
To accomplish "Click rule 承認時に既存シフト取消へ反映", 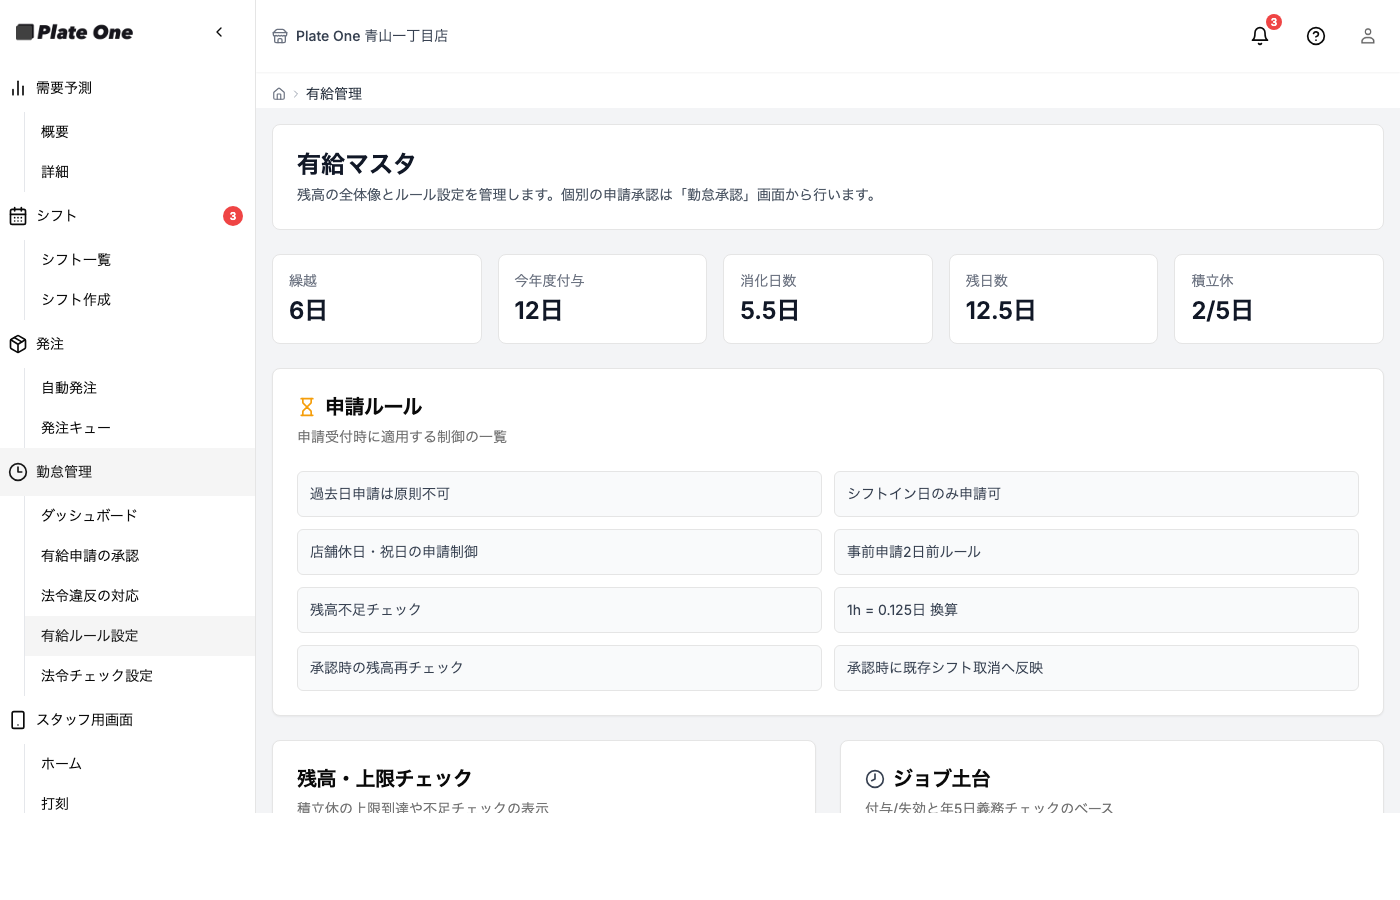I will coord(1096,668).
